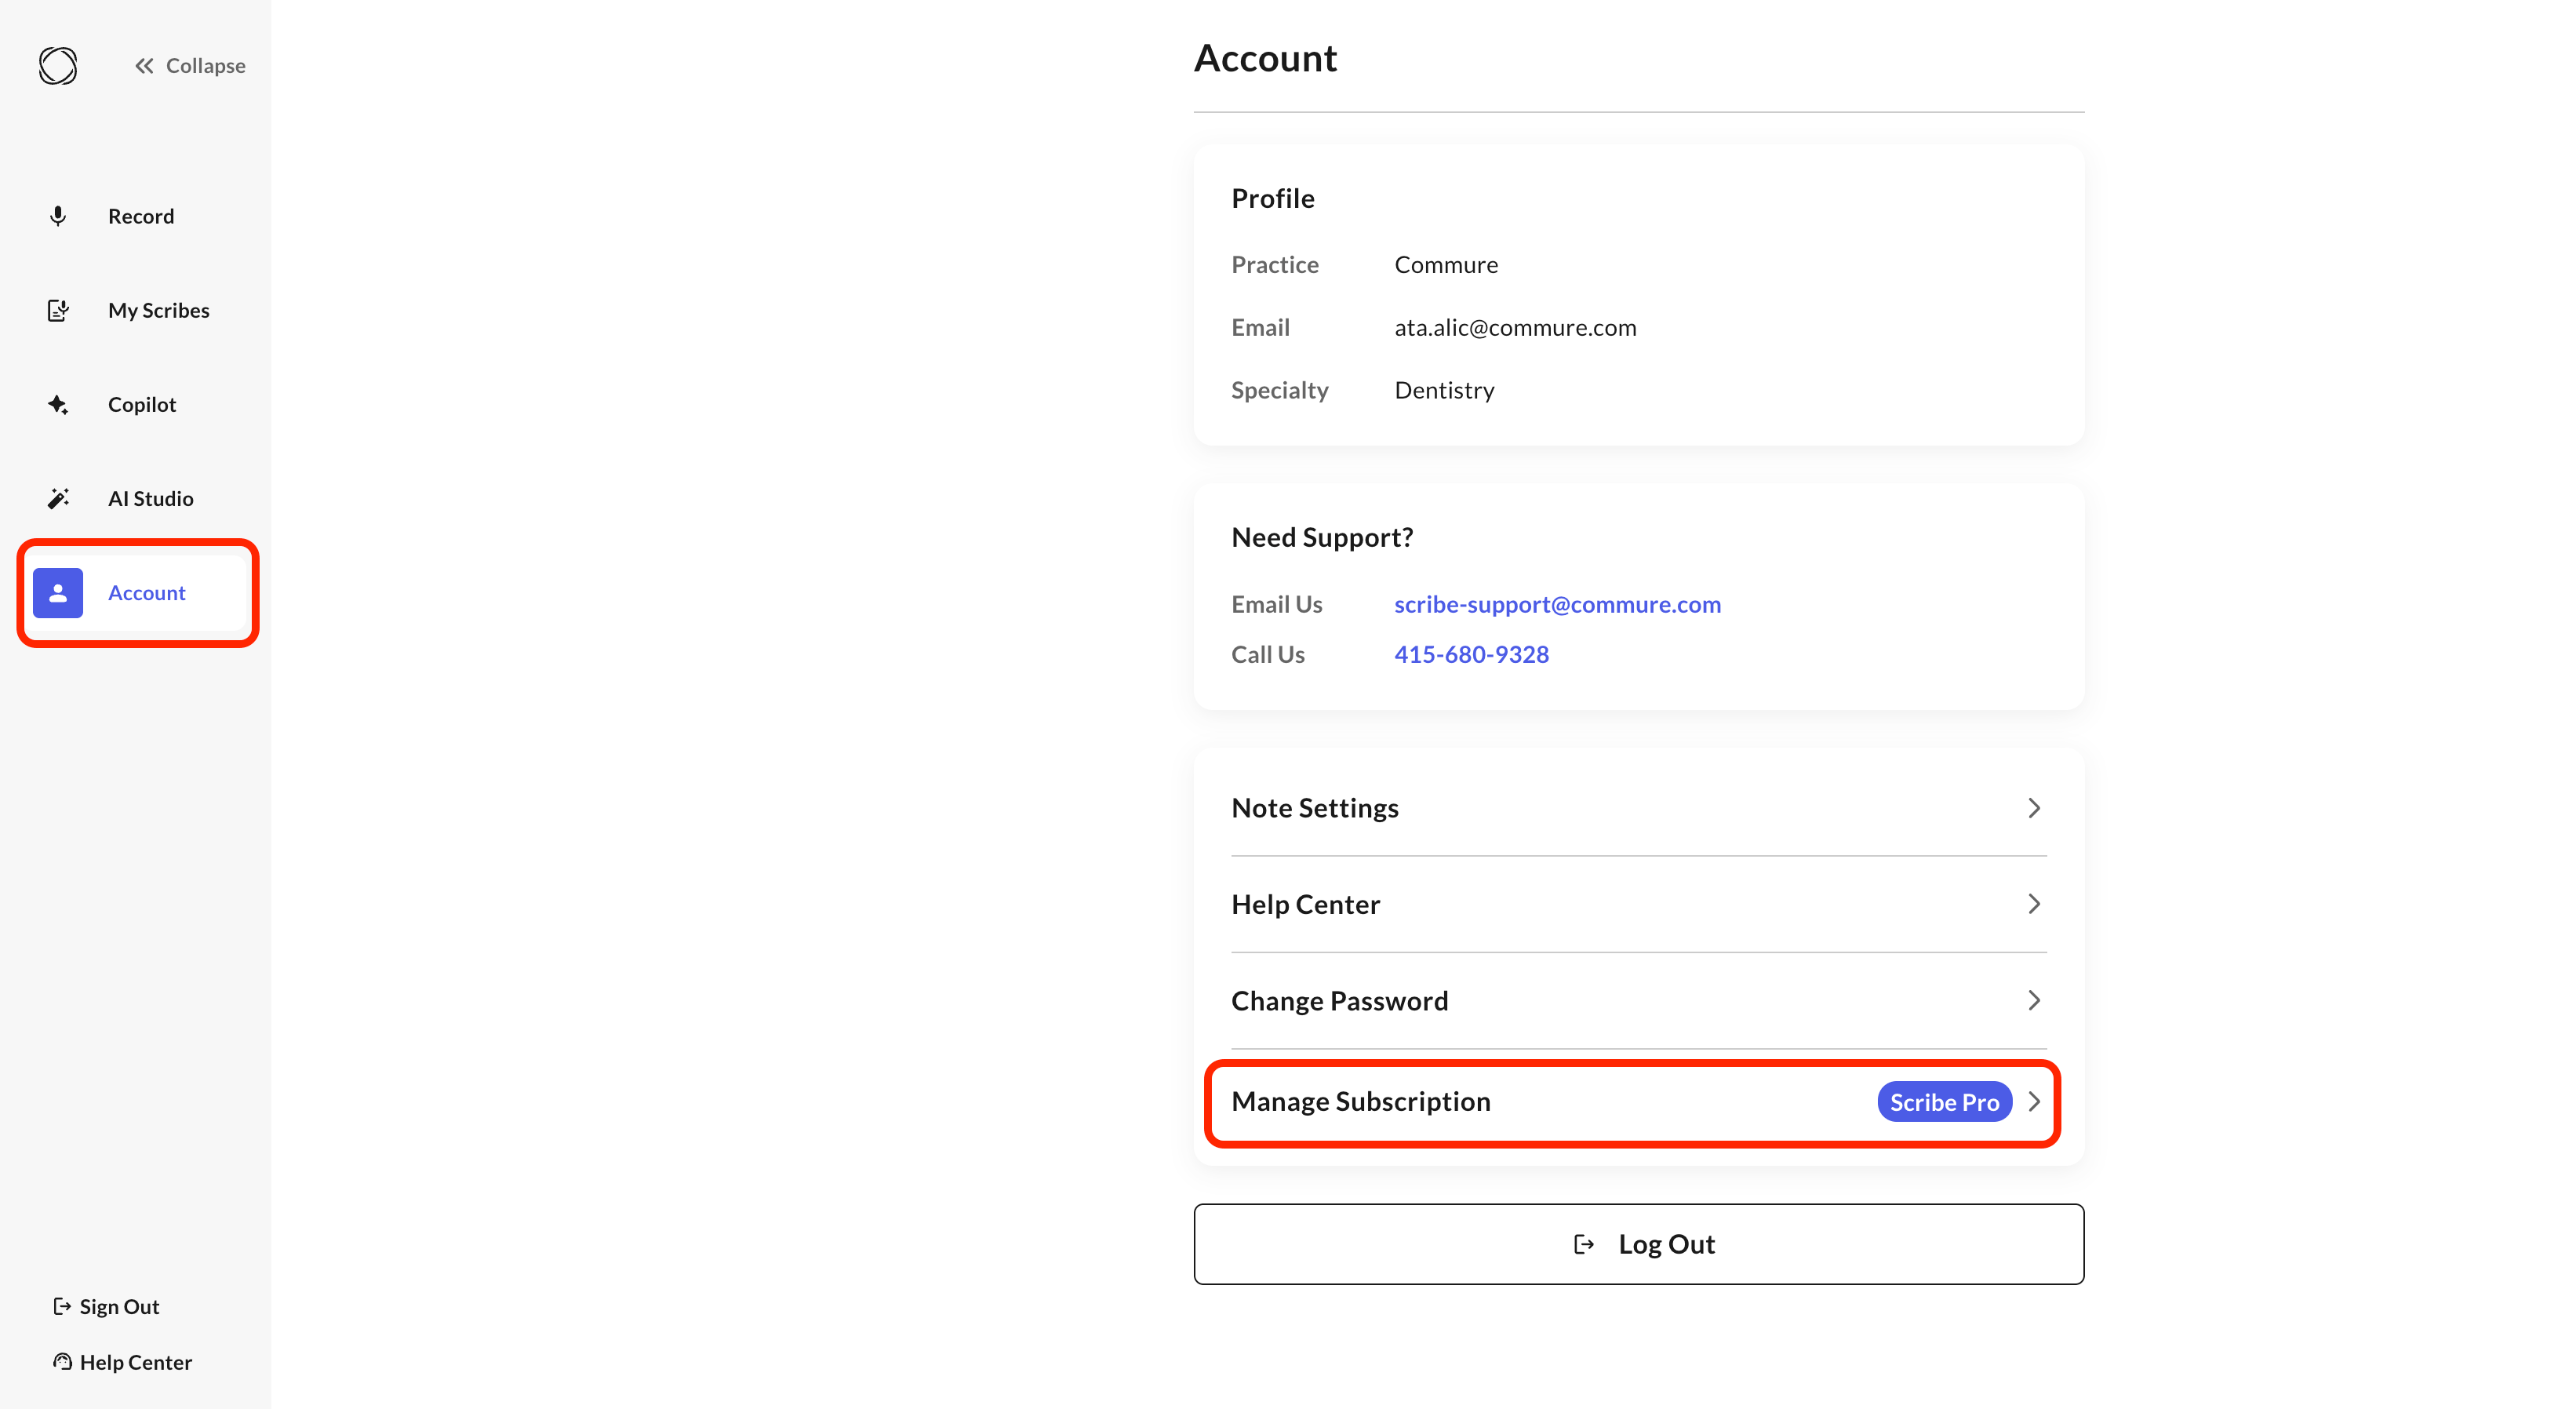The height and width of the screenshot is (1409, 2576).
Task: Click the Scribe Pro badge
Action: pyautogui.click(x=1944, y=1102)
